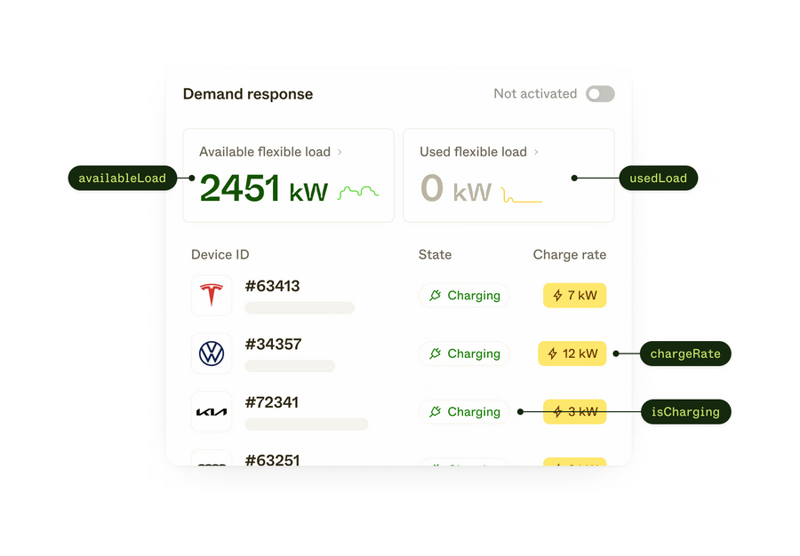Click the yellow sparkline next to 0 kW

[522, 195]
